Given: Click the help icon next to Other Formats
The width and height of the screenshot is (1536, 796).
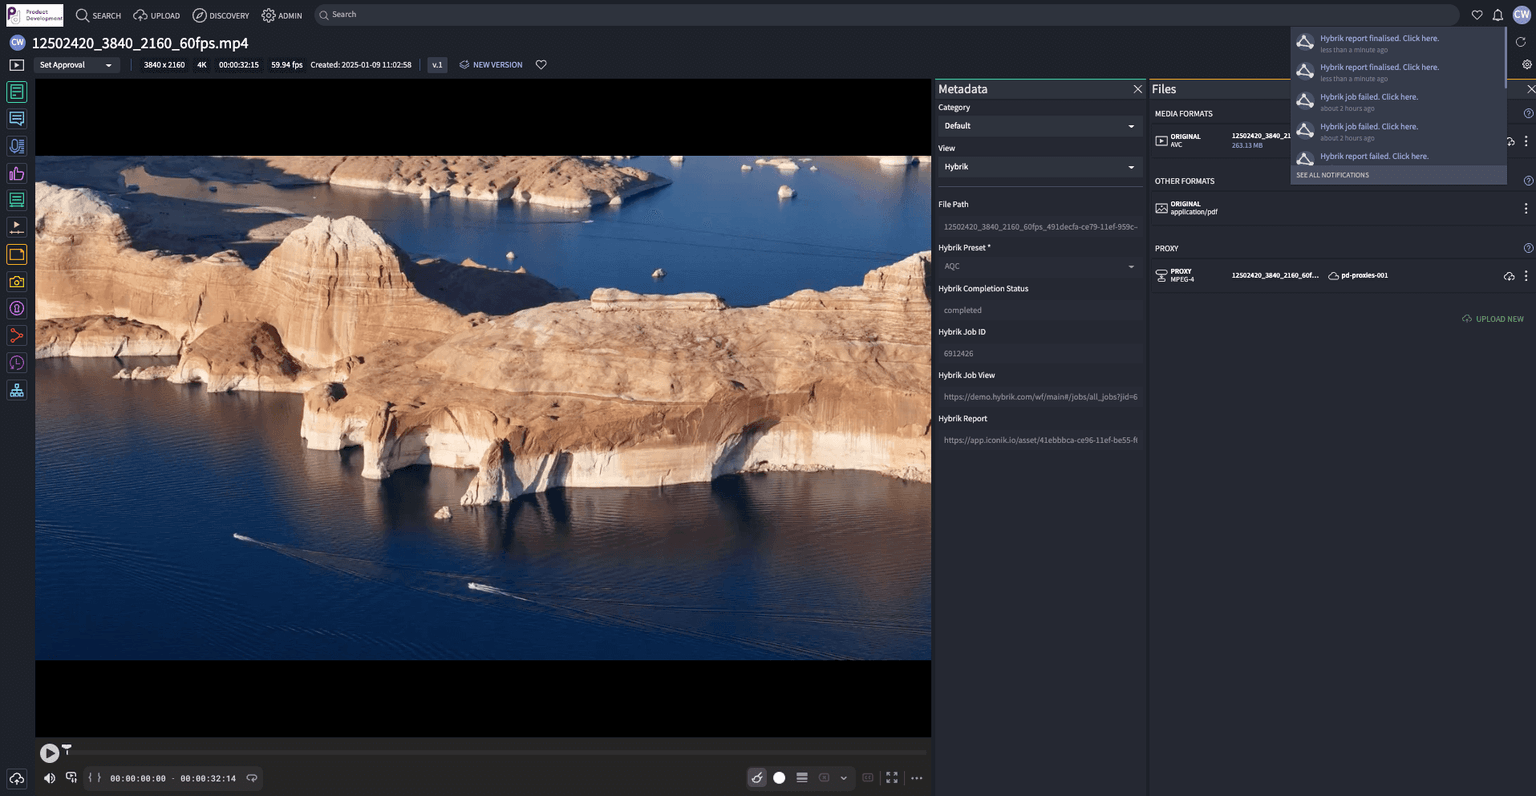Looking at the screenshot, I should pyautogui.click(x=1528, y=181).
